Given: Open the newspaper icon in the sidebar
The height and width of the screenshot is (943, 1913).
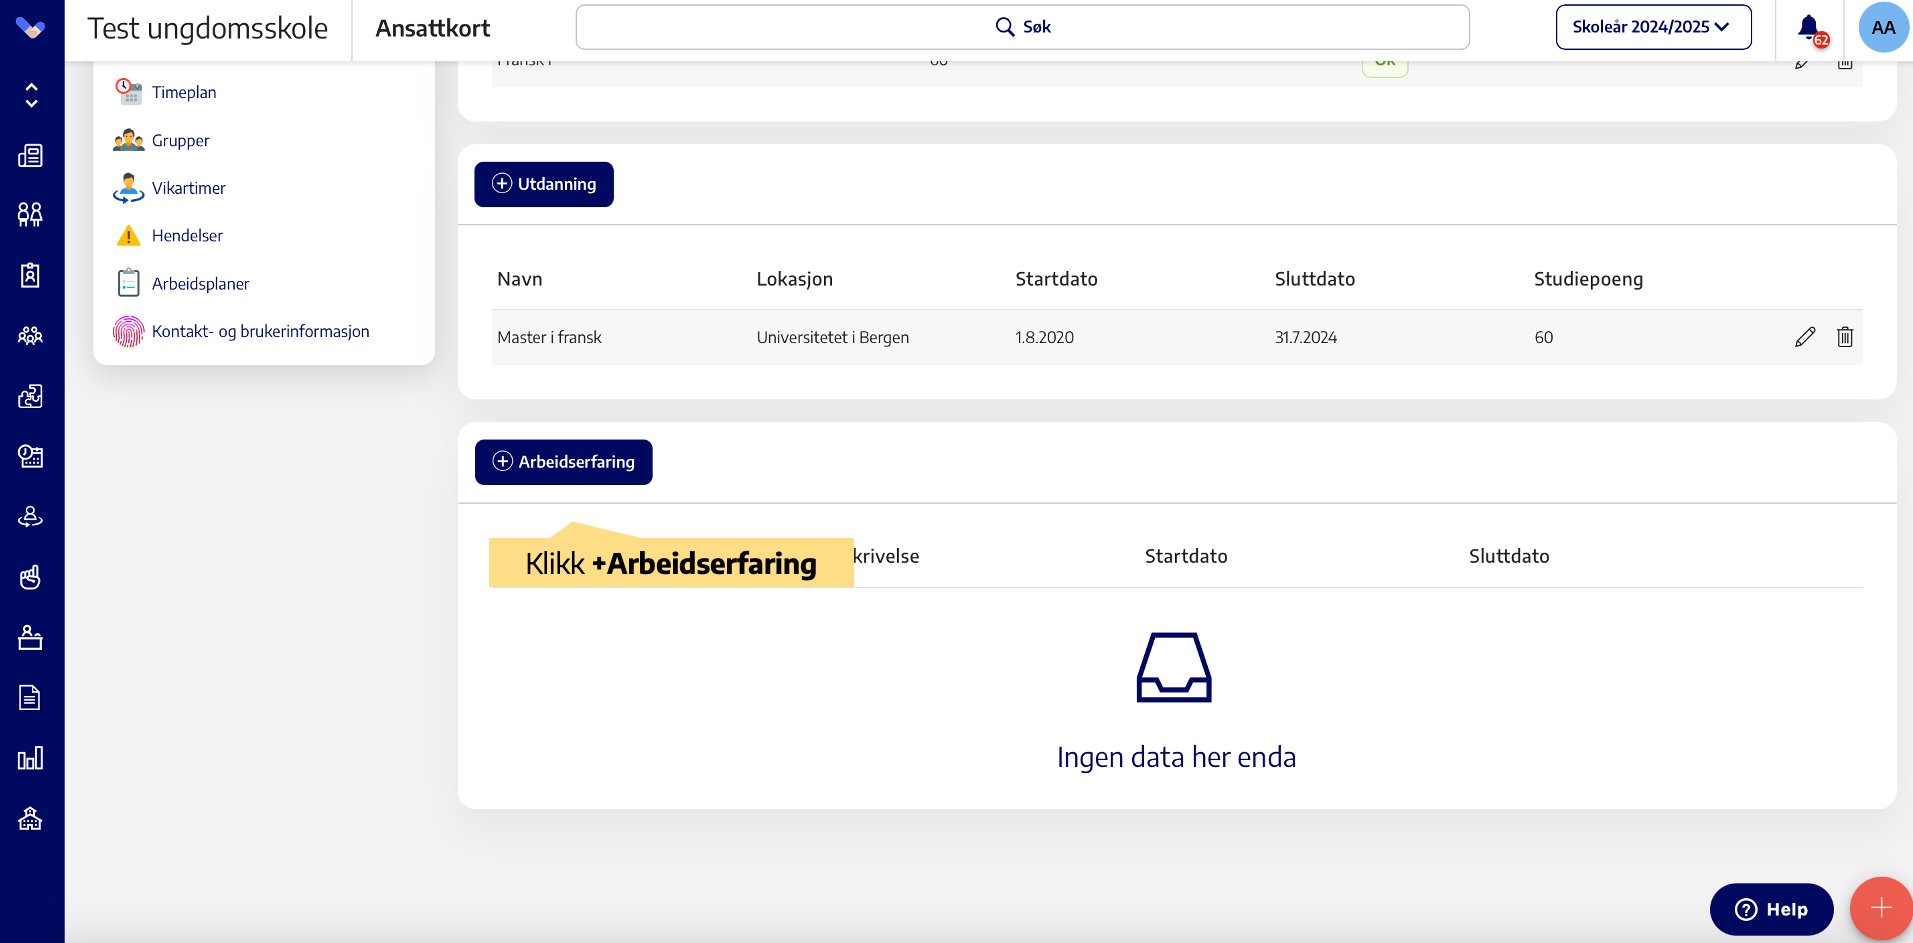Looking at the screenshot, I should [x=31, y=155].
